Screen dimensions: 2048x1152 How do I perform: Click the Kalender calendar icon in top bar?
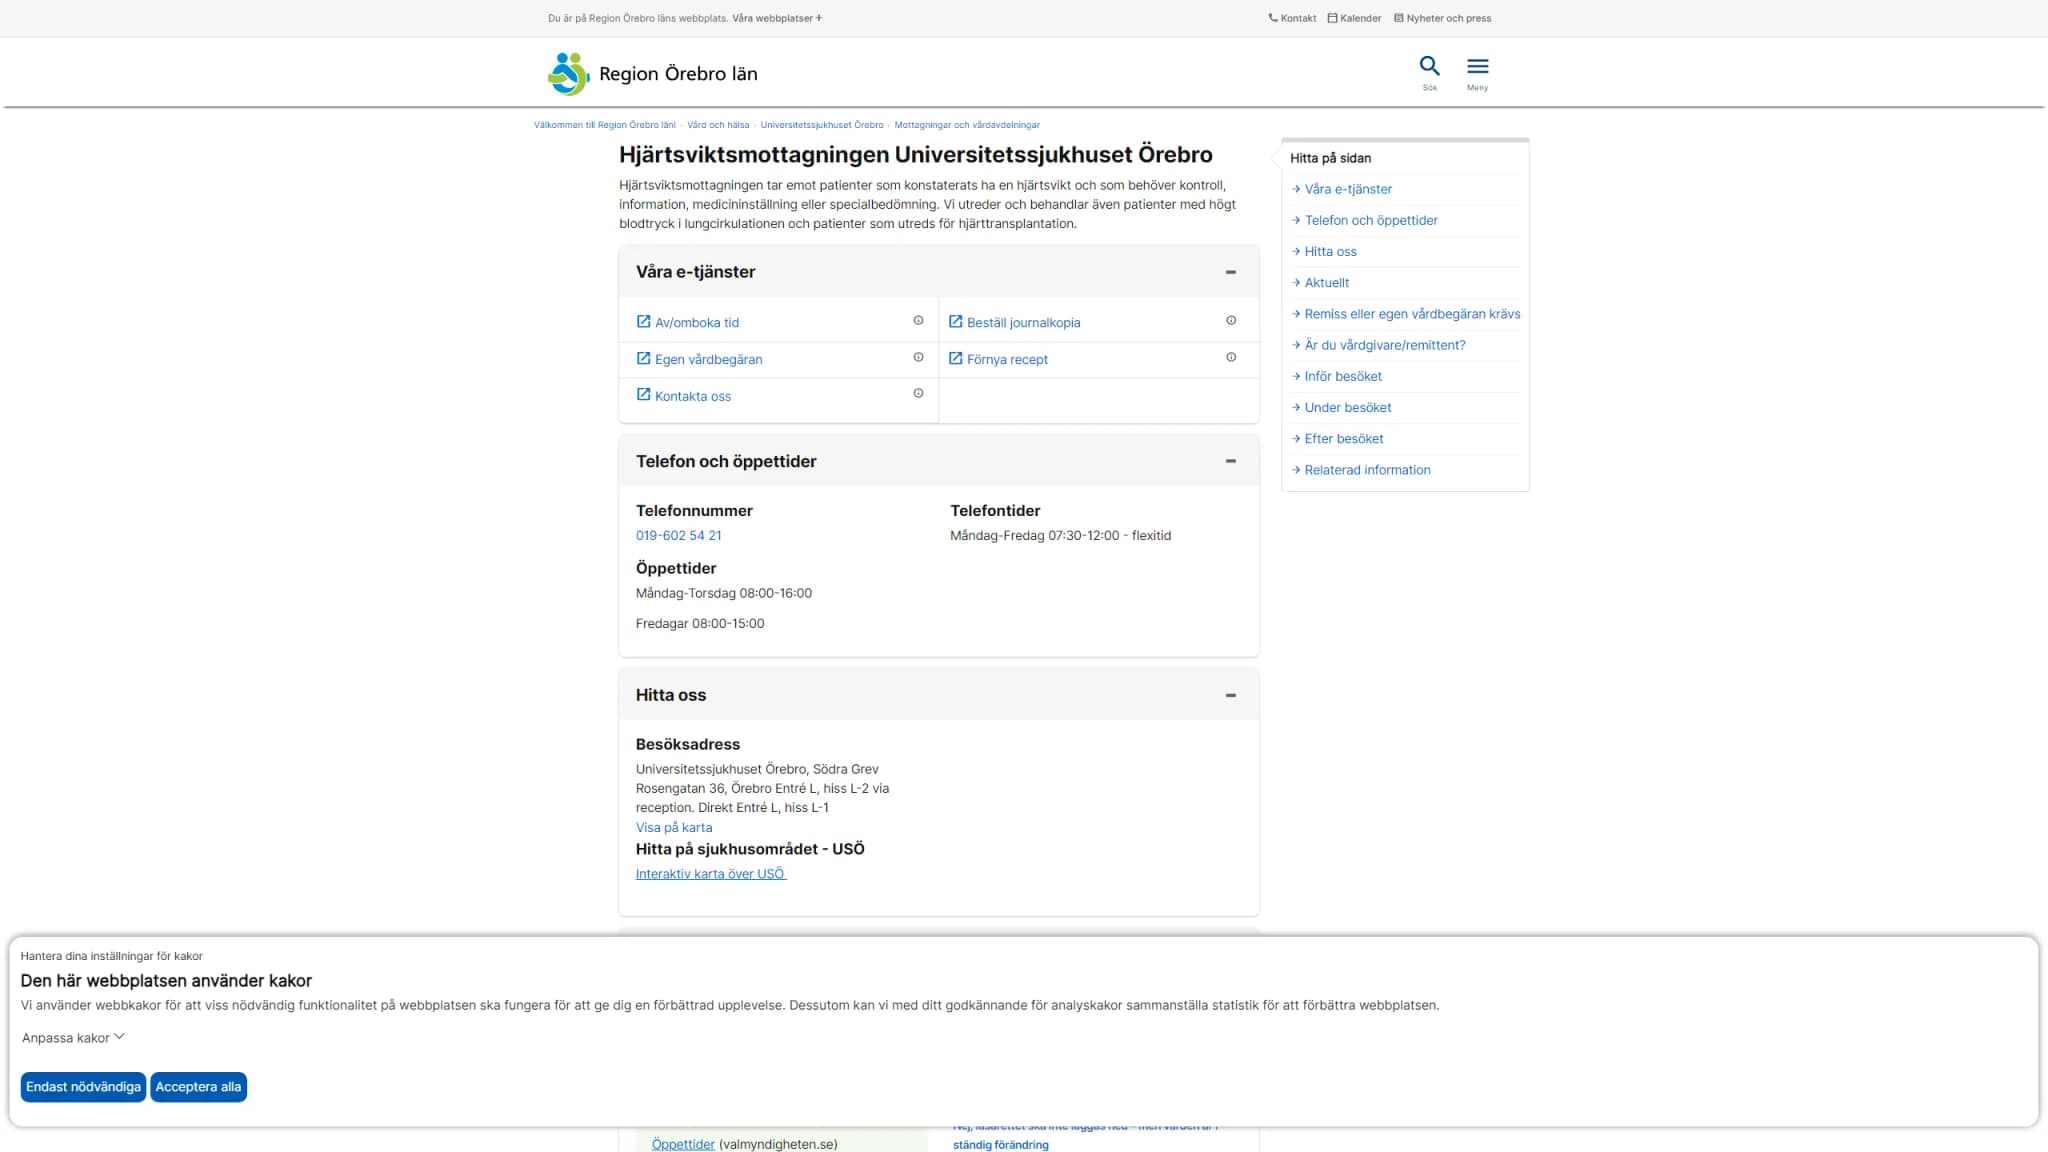coord(1332,18)
